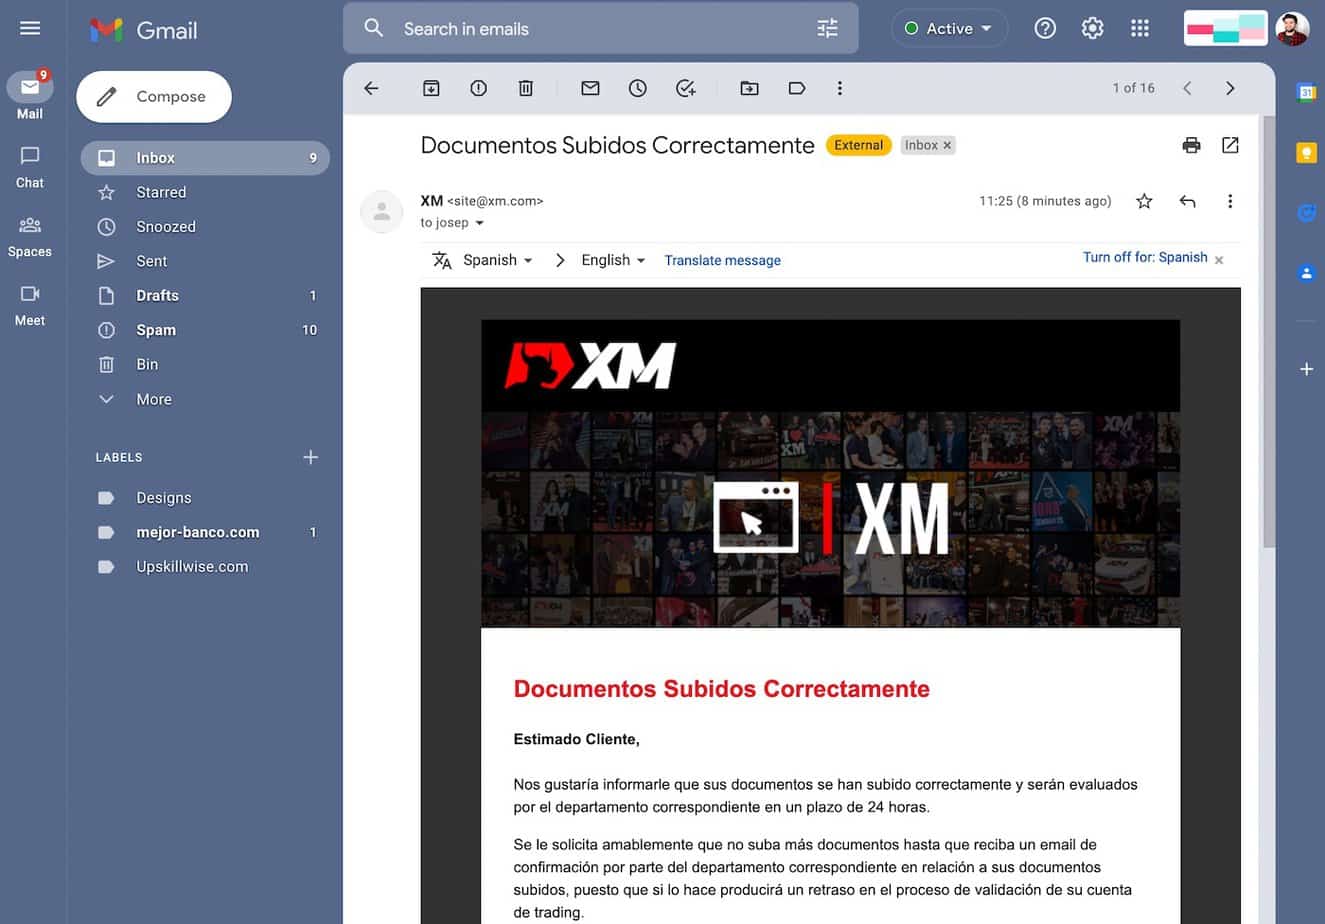Open Chat in the left rail
This screenshot has height=924, width=1325.
pos(30,166)
